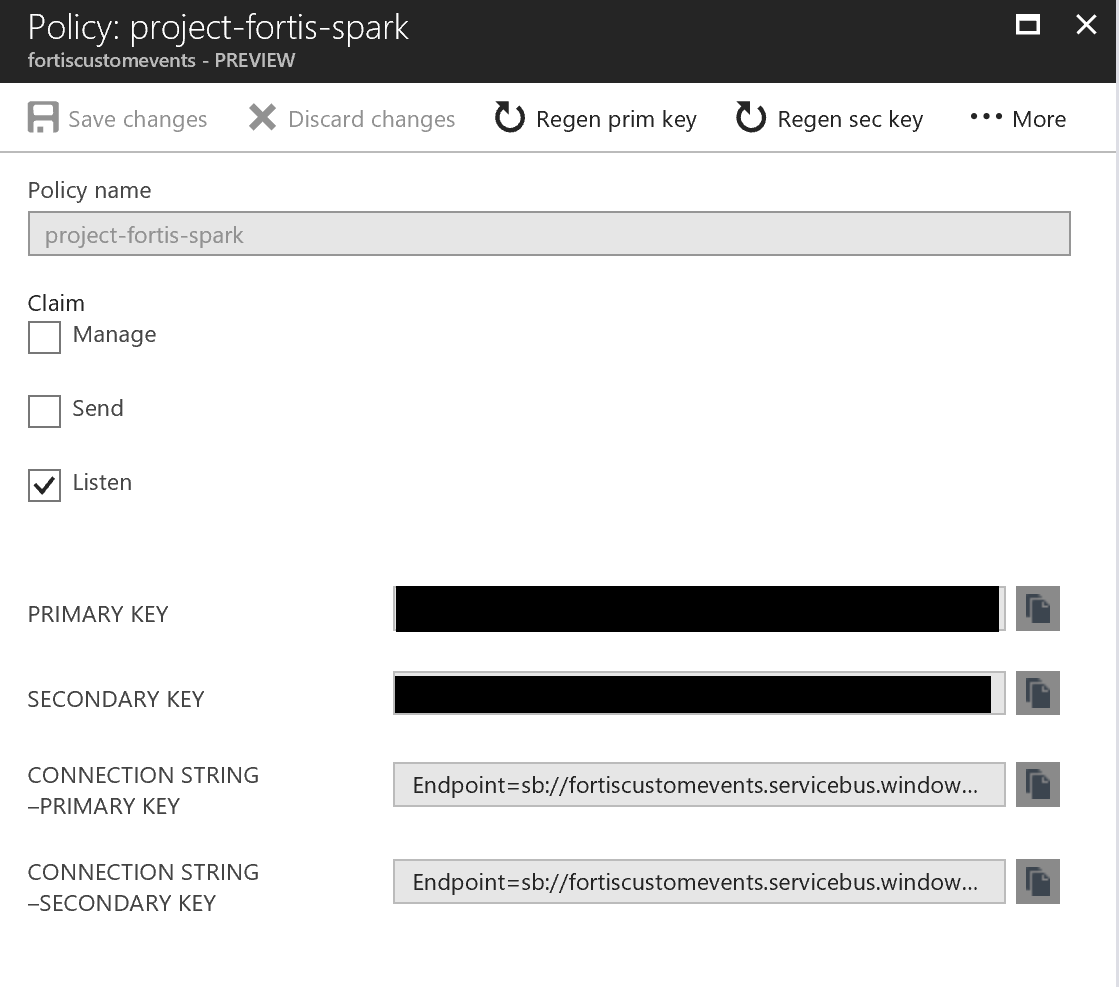Copy the secondary key connection string

[x=1038, y=881]
